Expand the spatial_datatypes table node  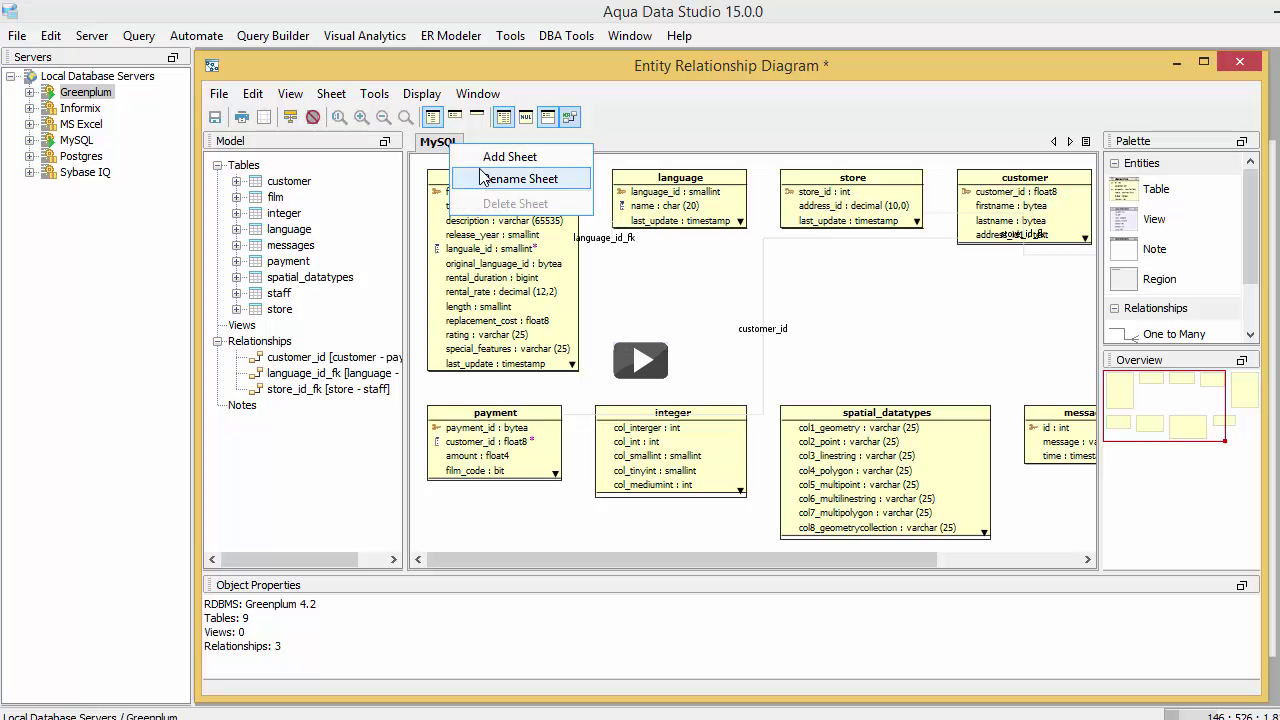pos(237,278)
